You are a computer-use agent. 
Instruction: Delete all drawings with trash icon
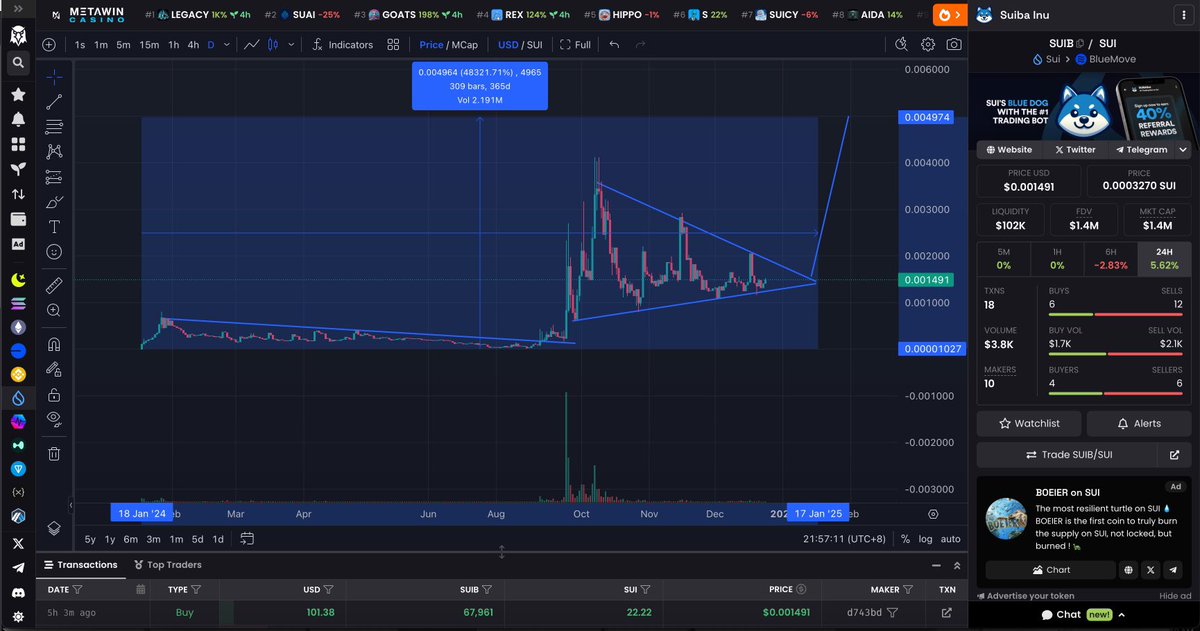coord(54,453)
